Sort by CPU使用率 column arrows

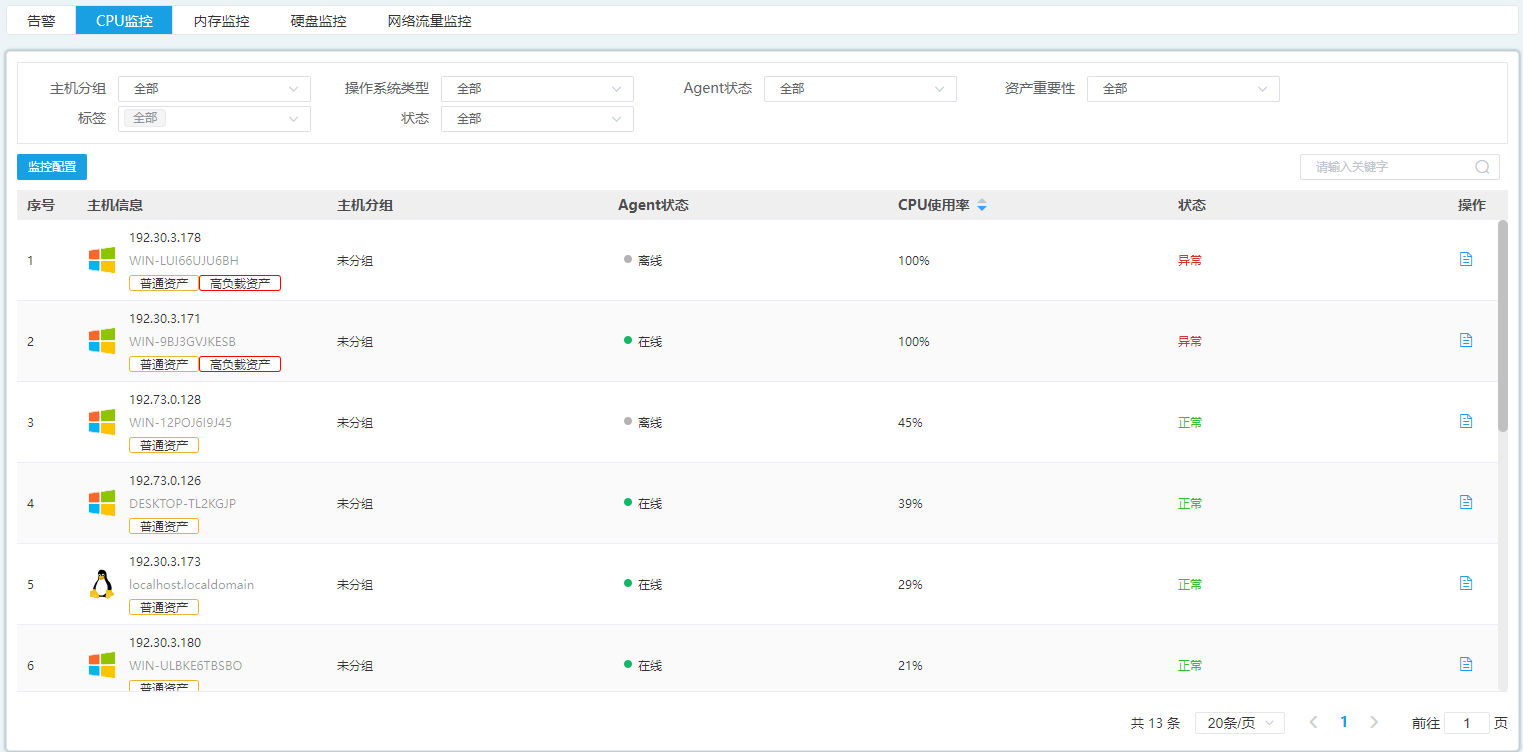pyautogui.click(x=981, y=205)
